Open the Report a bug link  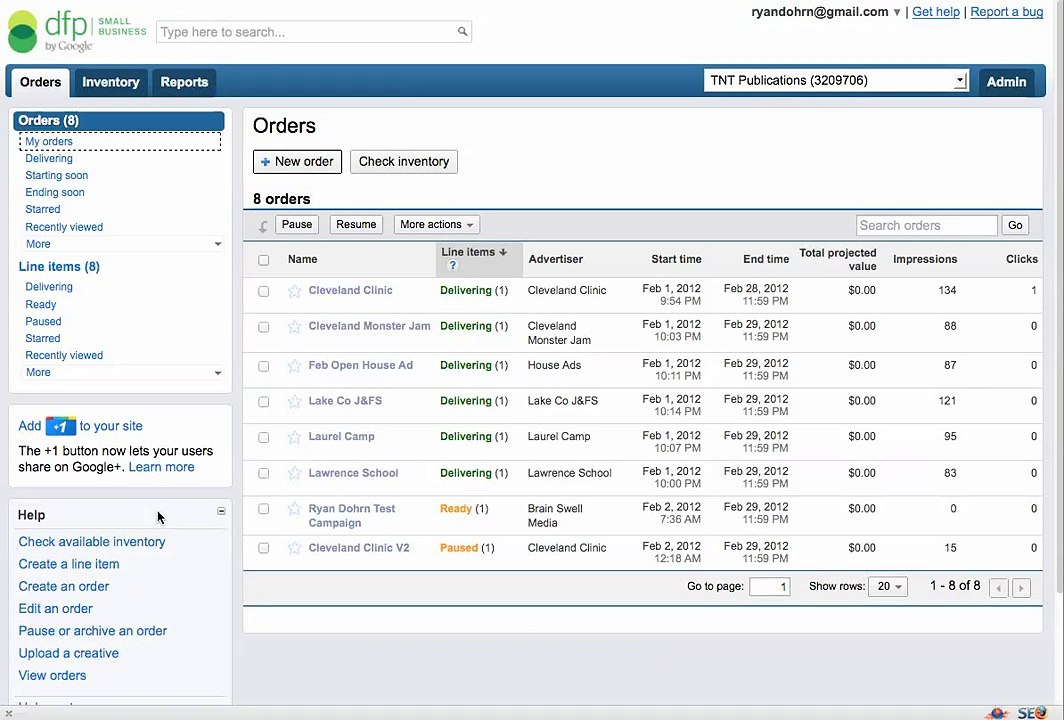click(1007, 12)
